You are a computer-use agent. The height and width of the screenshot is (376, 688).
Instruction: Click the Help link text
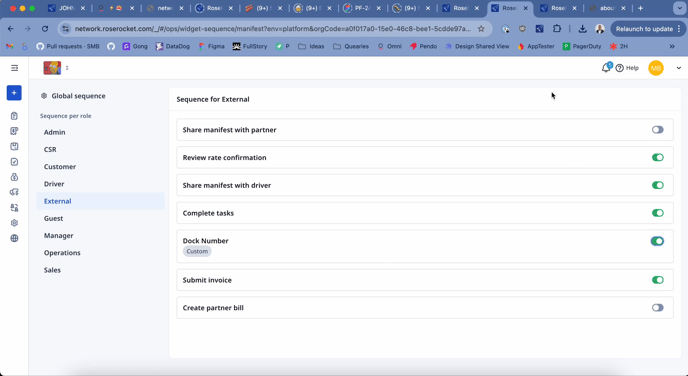click(x=632, y=68)
